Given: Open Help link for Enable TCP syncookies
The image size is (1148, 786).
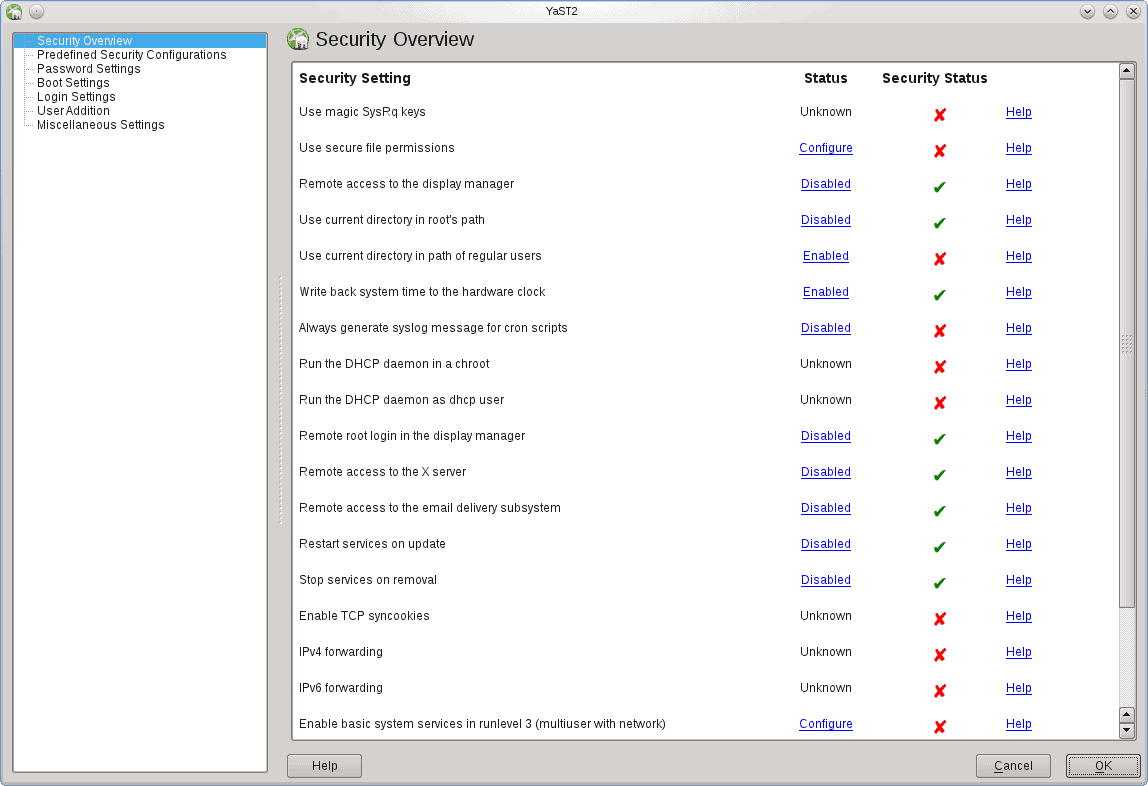Looking at the screenshot, I should pos(1018,616).
